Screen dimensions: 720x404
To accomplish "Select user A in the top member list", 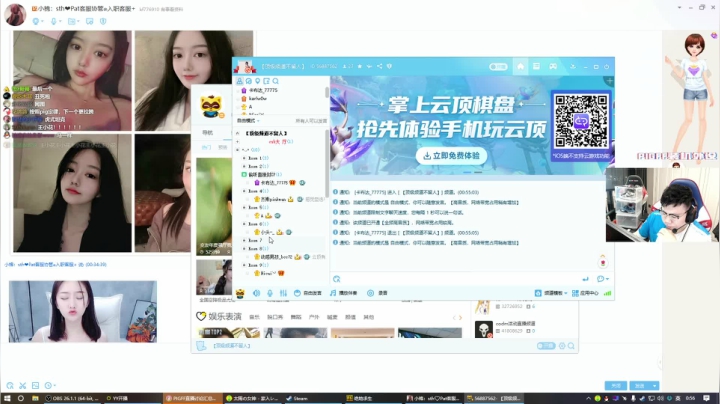I will click(250, 107).
